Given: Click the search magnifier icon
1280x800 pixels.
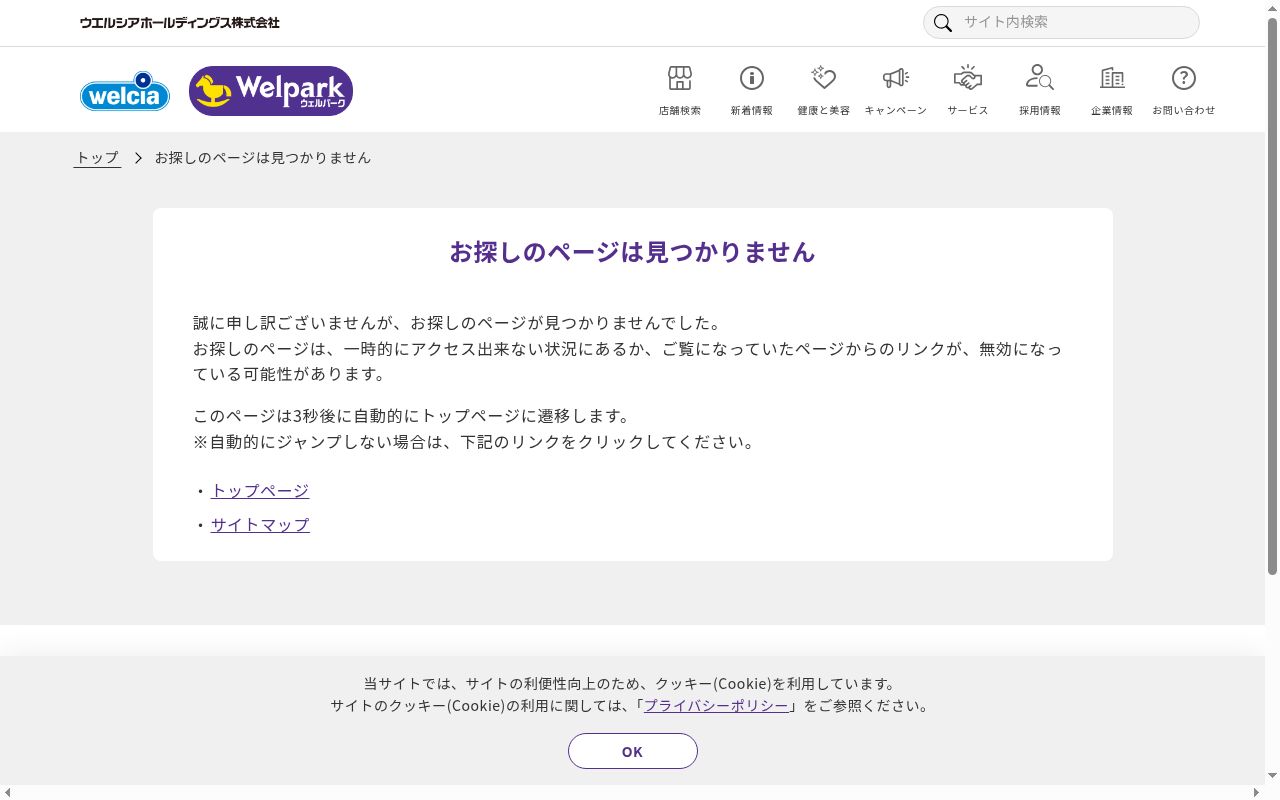Looking at the screenshot, I should click(x=942, y=23).
